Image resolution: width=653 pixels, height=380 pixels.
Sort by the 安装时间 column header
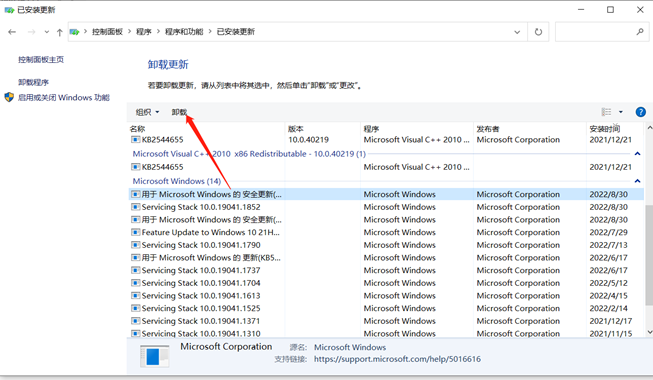pyautogui.click(x=605, y=129)
